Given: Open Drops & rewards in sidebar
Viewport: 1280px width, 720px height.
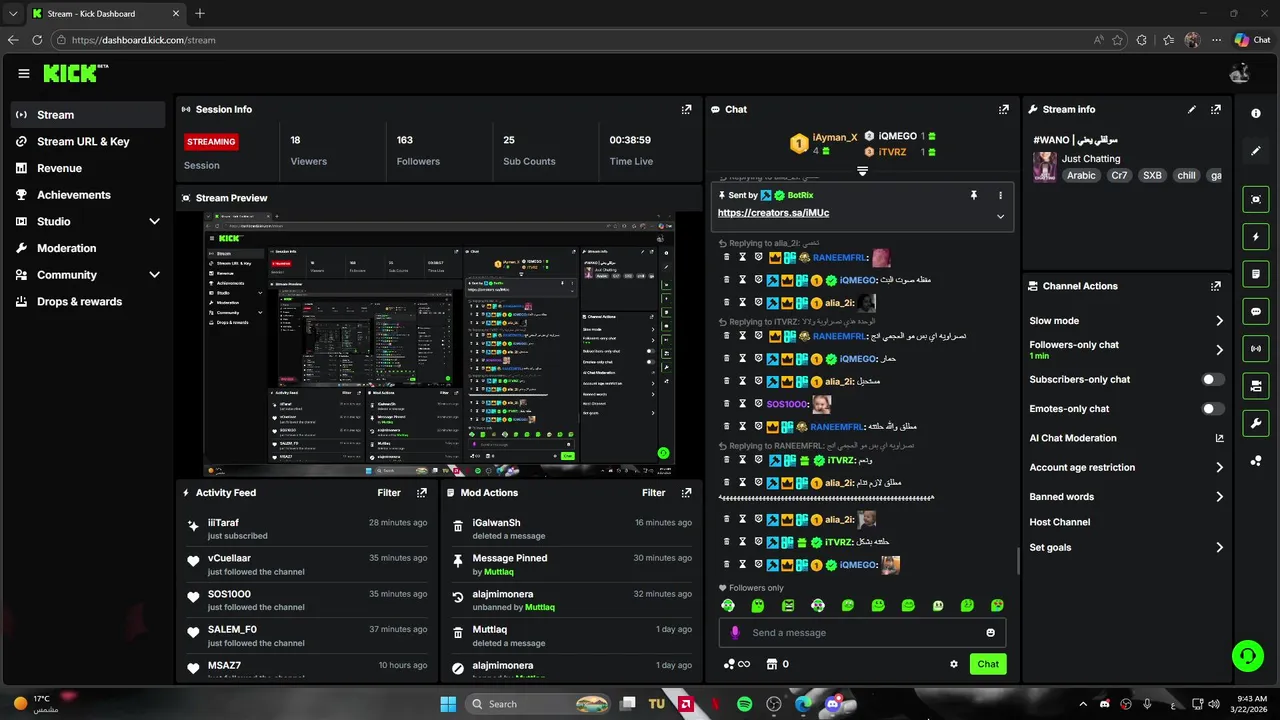Looking at the screenshot, I should (x=88, y=301).
